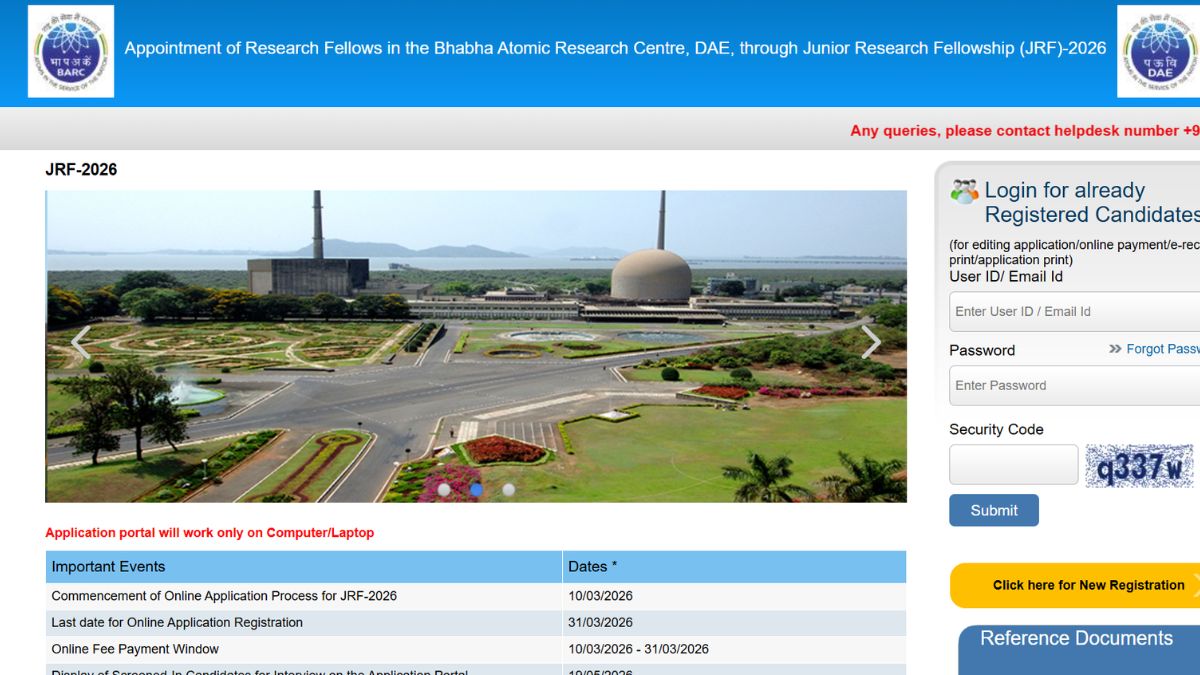Focus the User ID / Email Id field
The height and width of the screenshot is (675, 1200).
coord(1075,312)
